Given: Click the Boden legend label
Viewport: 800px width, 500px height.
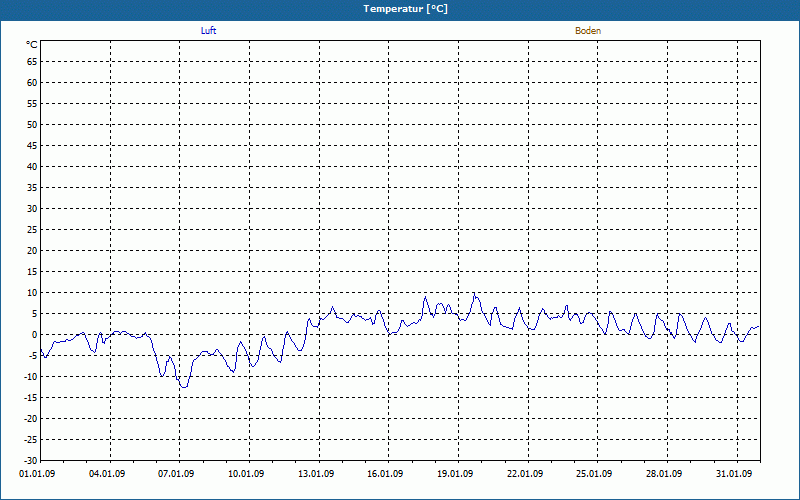Looking at the screenshot, I should click(x=588, y=31).
